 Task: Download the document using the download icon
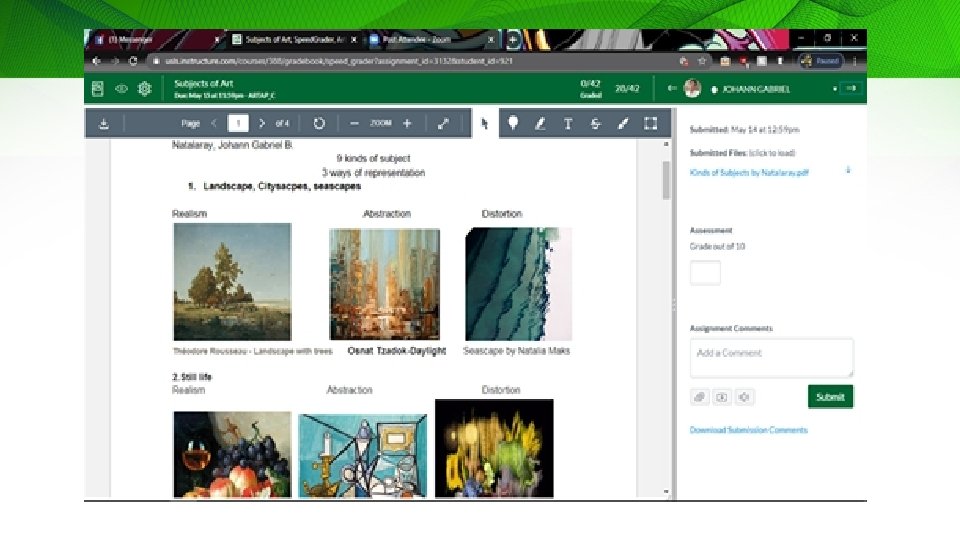[103, 124]
